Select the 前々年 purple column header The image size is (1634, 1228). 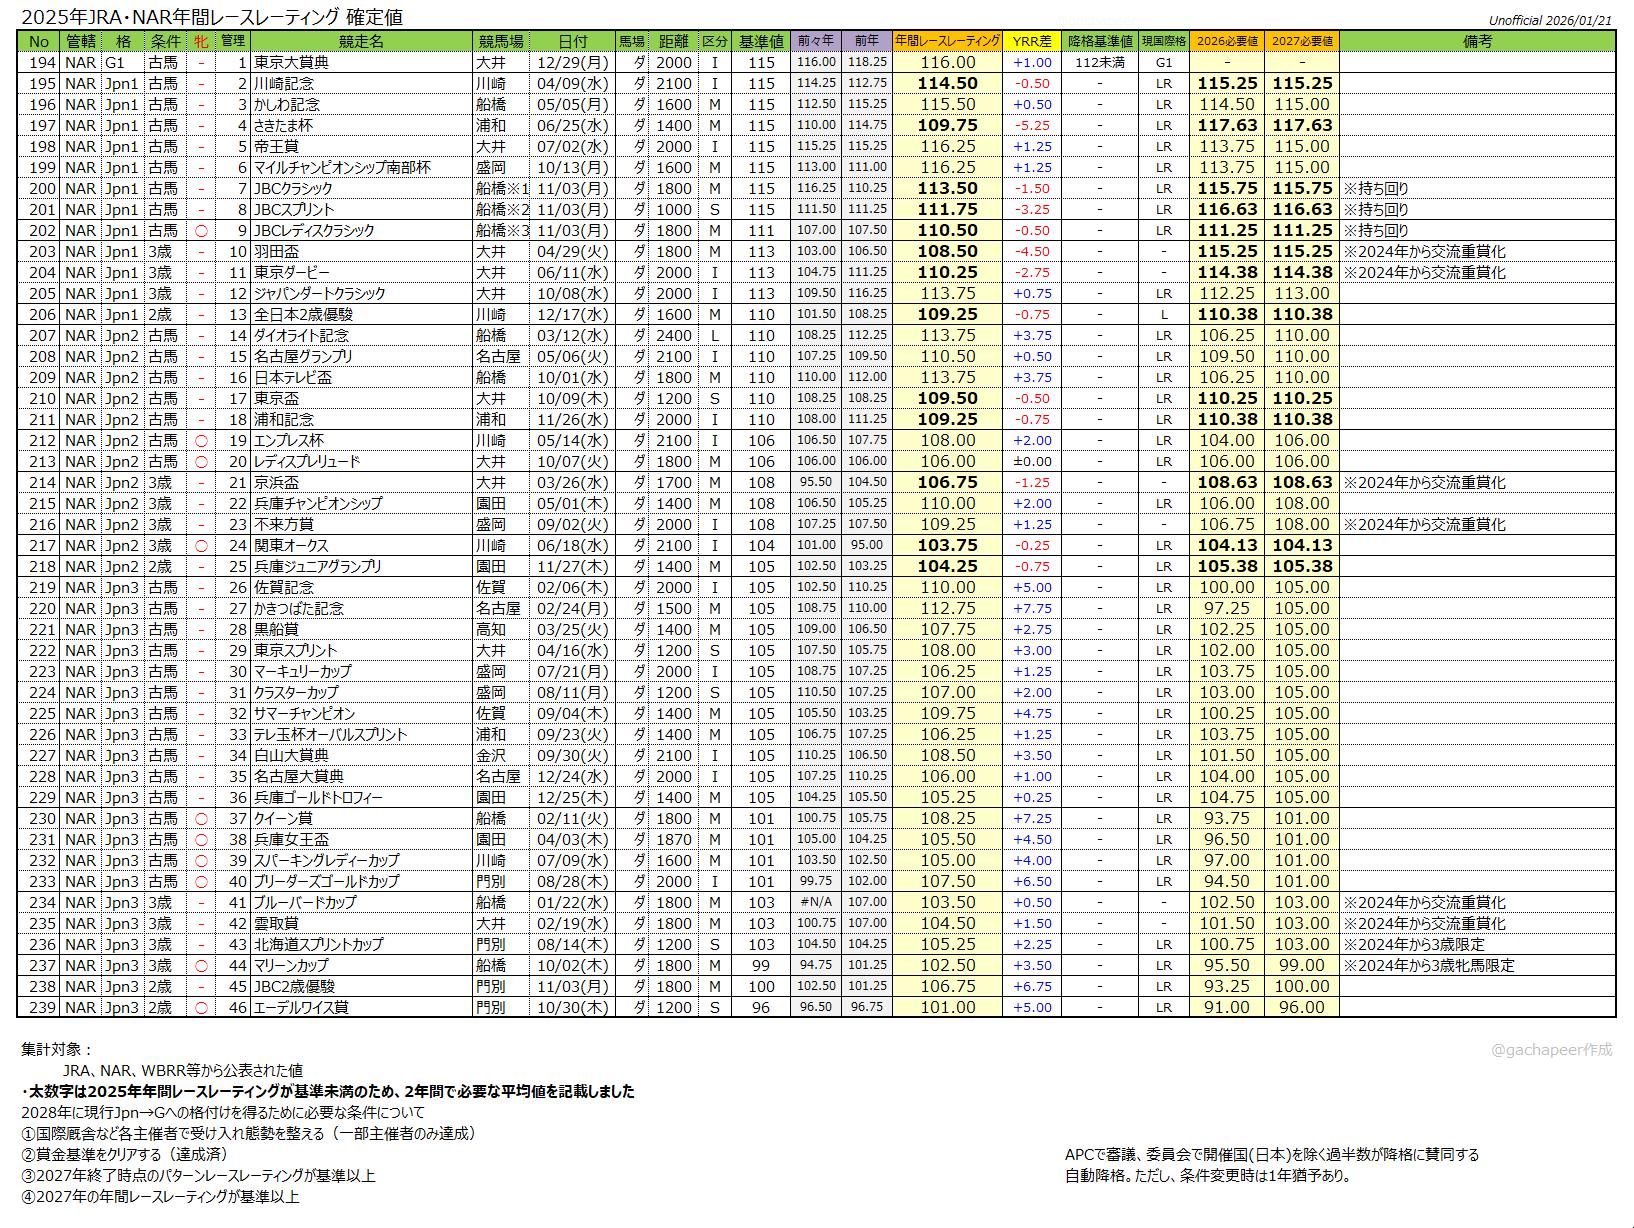tap(816, 41)
